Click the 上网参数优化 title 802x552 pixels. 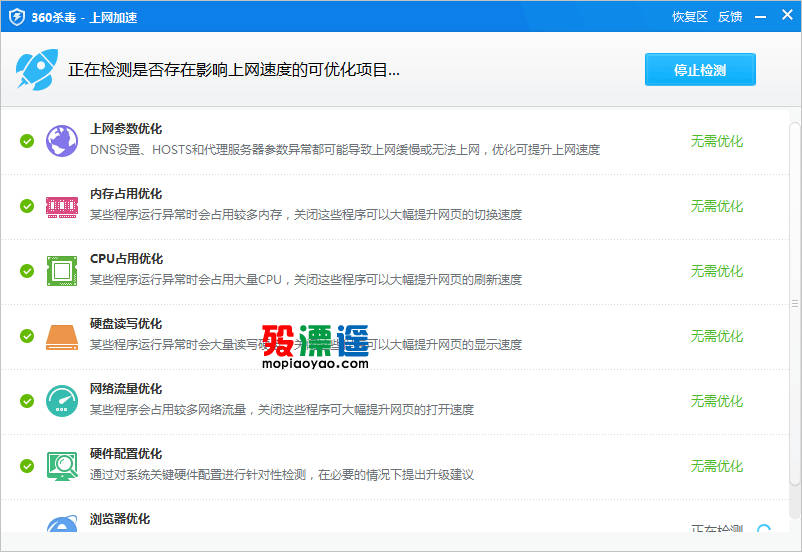126,129
